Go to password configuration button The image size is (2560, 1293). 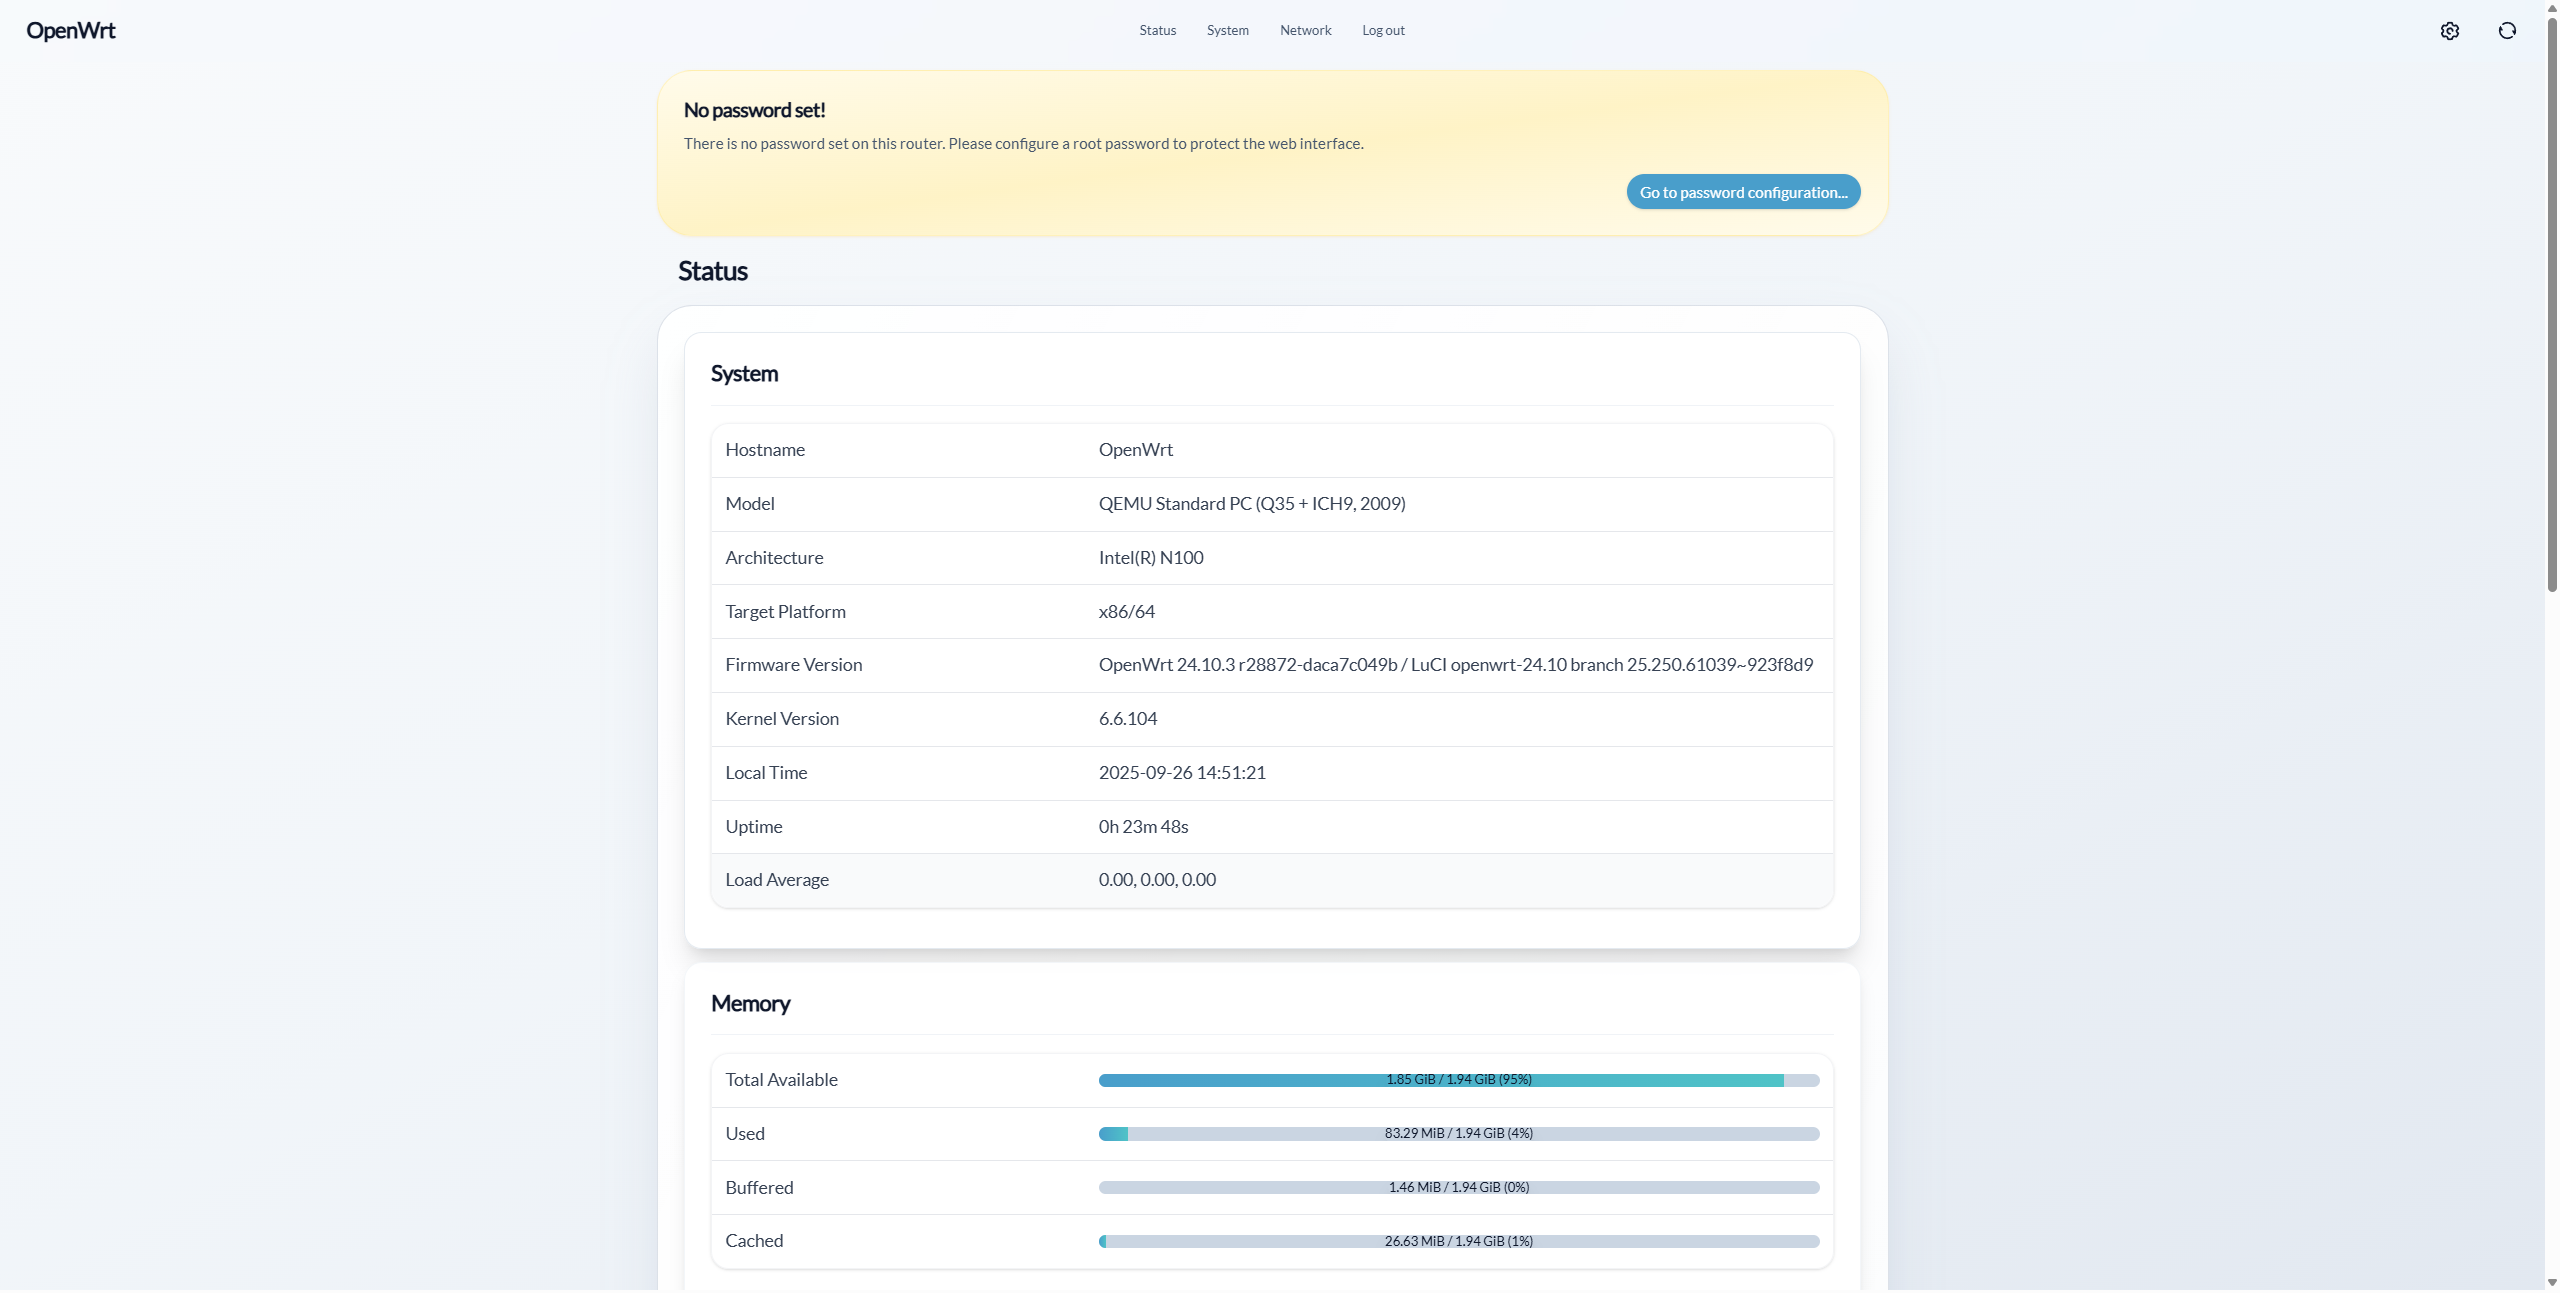click(x=1742, y=192)
